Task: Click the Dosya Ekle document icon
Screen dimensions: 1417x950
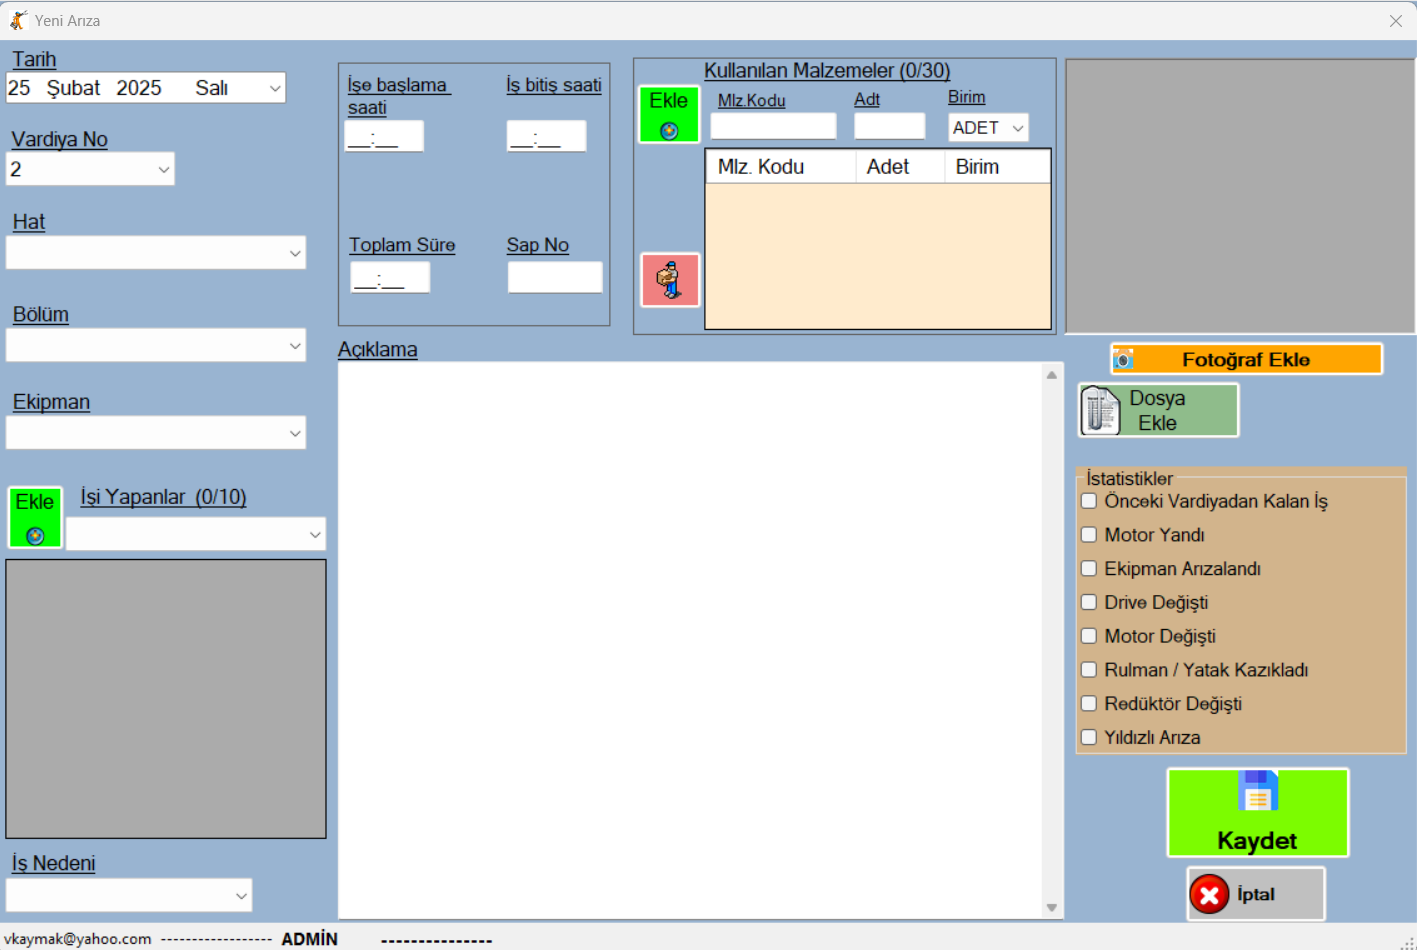Action: pyautogui.click(x=1101, y=410)
